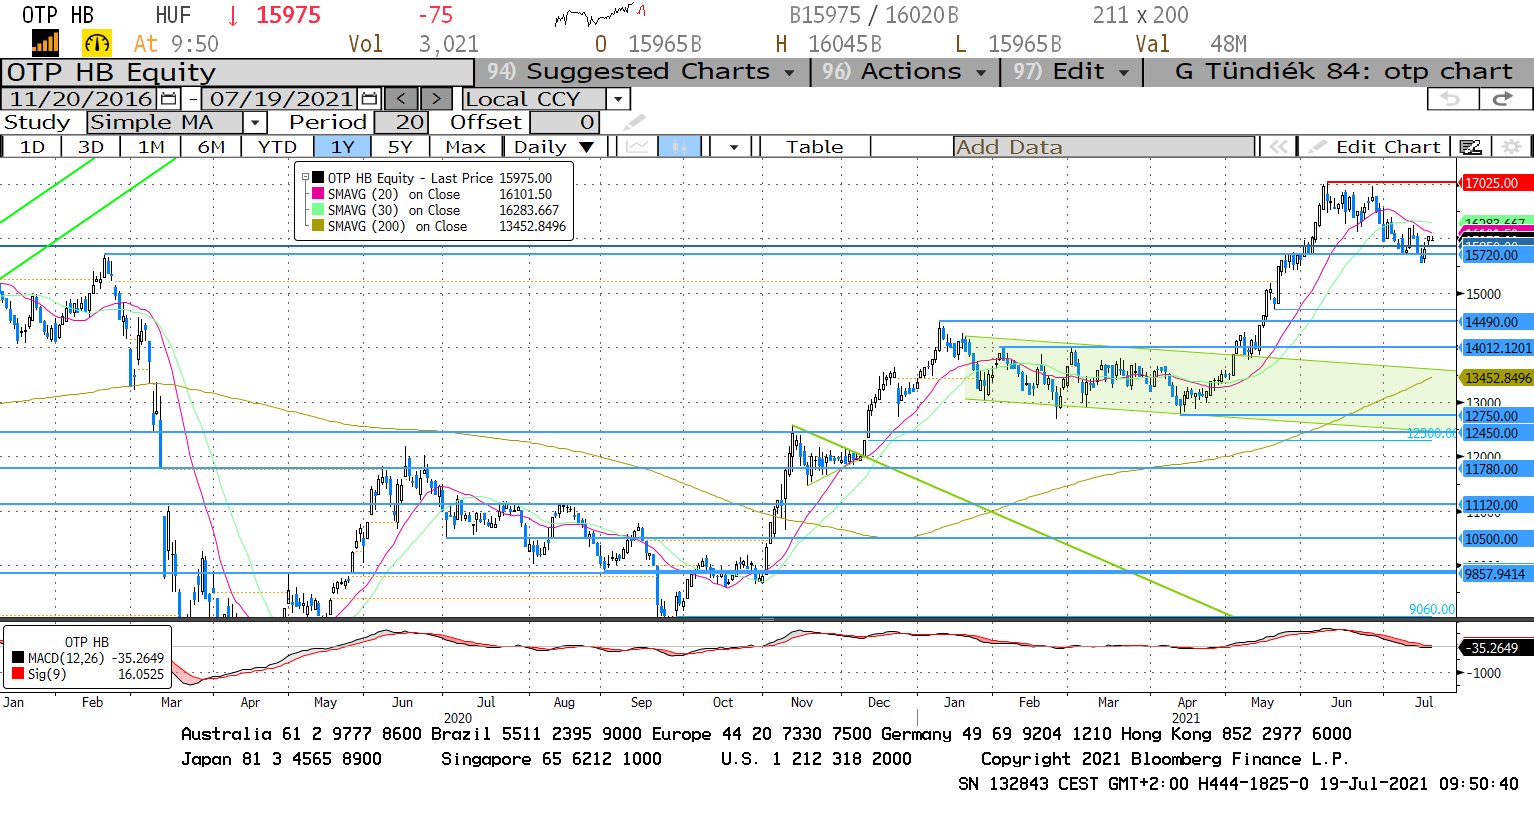Click the olive SMAVG (200) color swatch

point(319,226)
